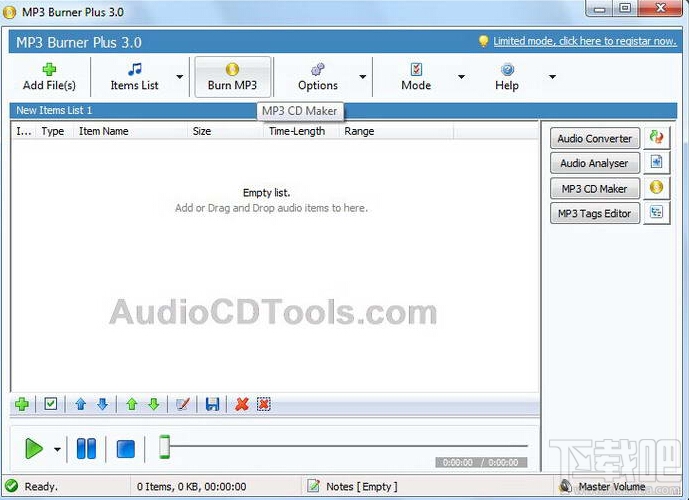This screenshot has height=500, width=689.
Task: Click the green Ready check status icon
Action: (x=12, y=486)
